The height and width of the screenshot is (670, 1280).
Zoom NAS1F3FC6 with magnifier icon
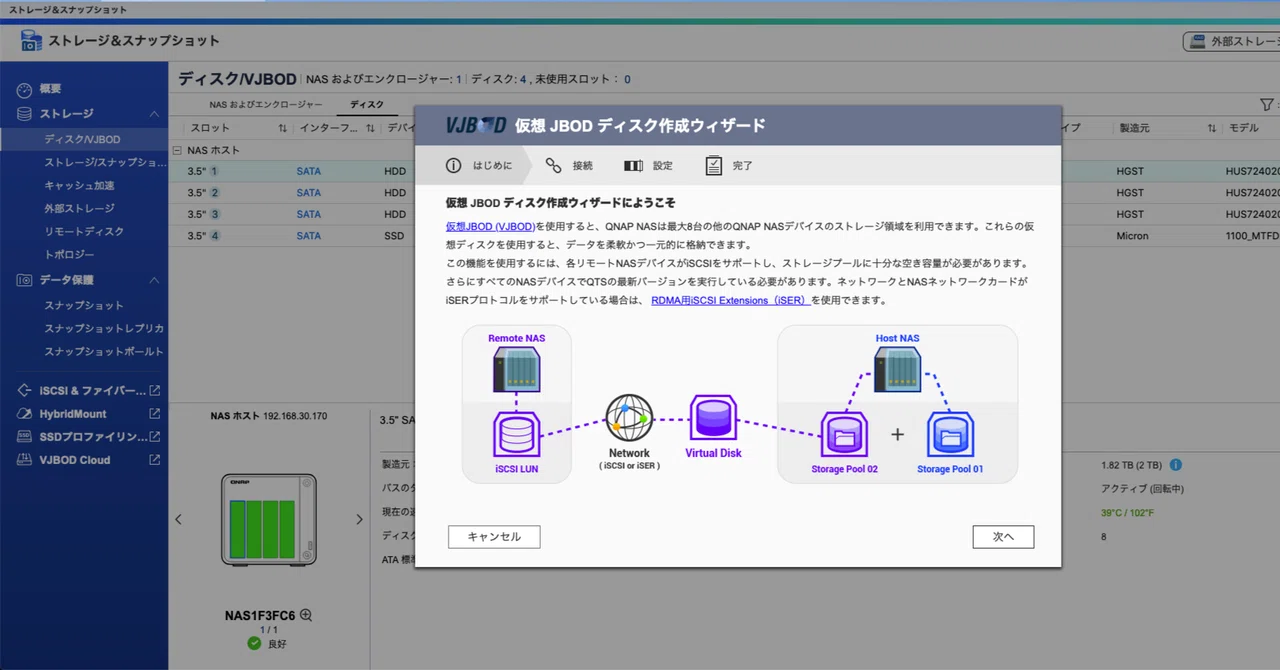point(306,615)
